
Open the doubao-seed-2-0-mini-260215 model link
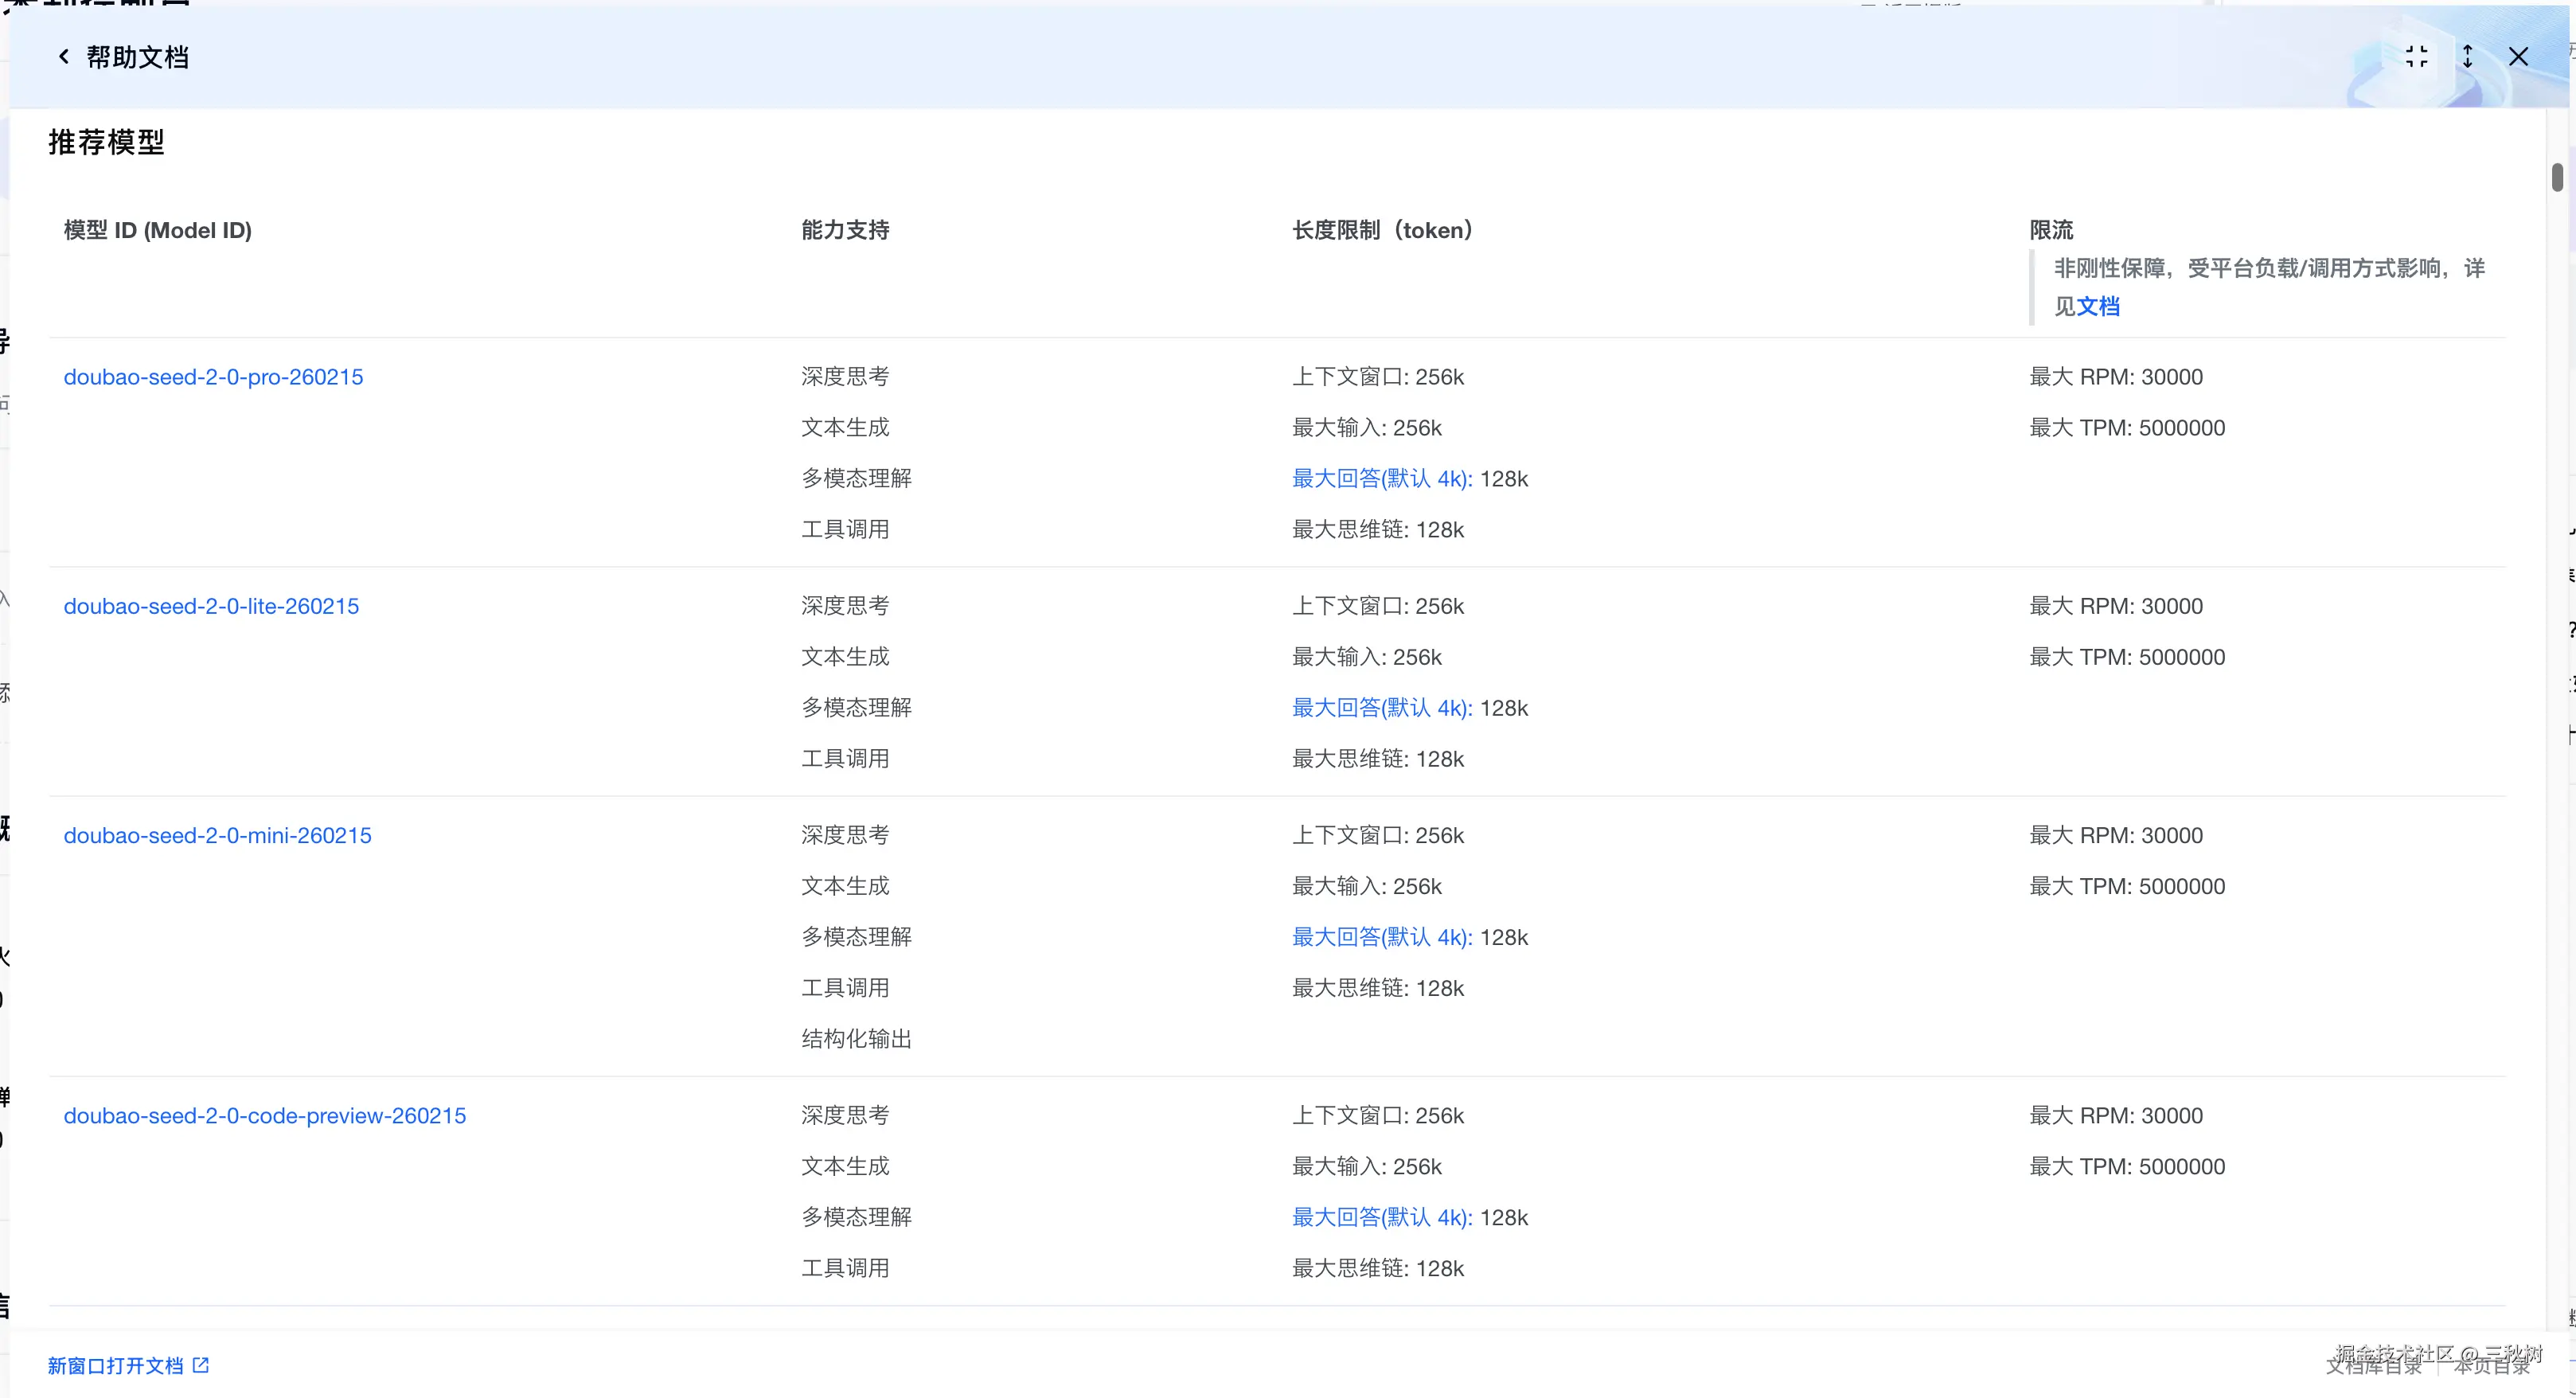coord(217,835)
